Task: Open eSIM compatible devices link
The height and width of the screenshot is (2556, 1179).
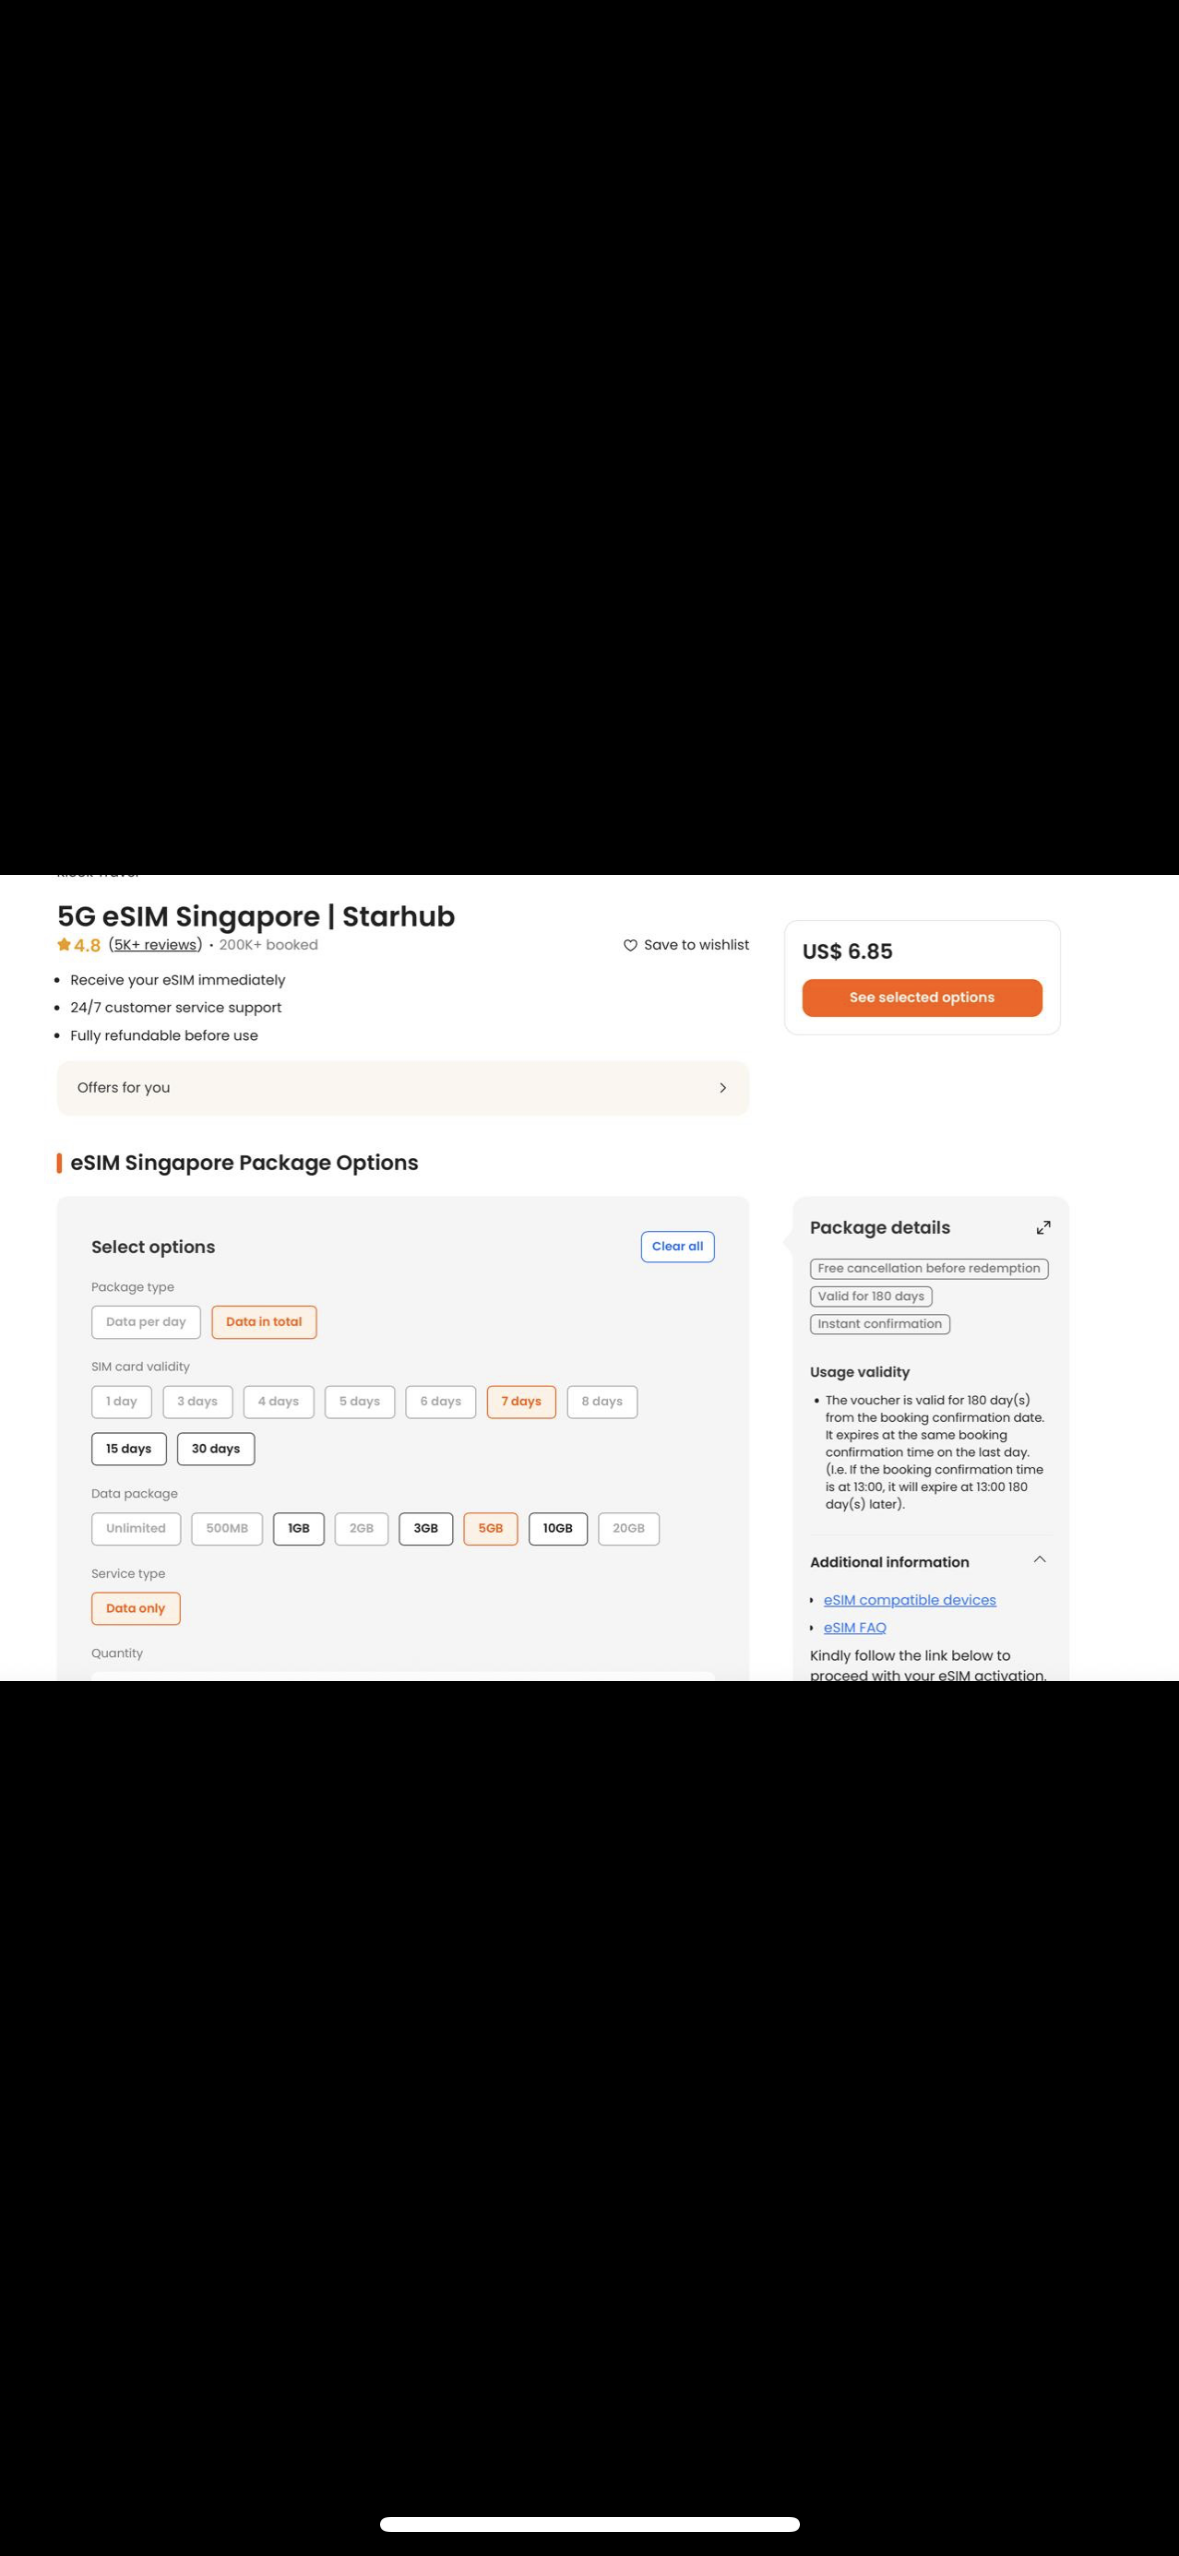Action: 910,1600
